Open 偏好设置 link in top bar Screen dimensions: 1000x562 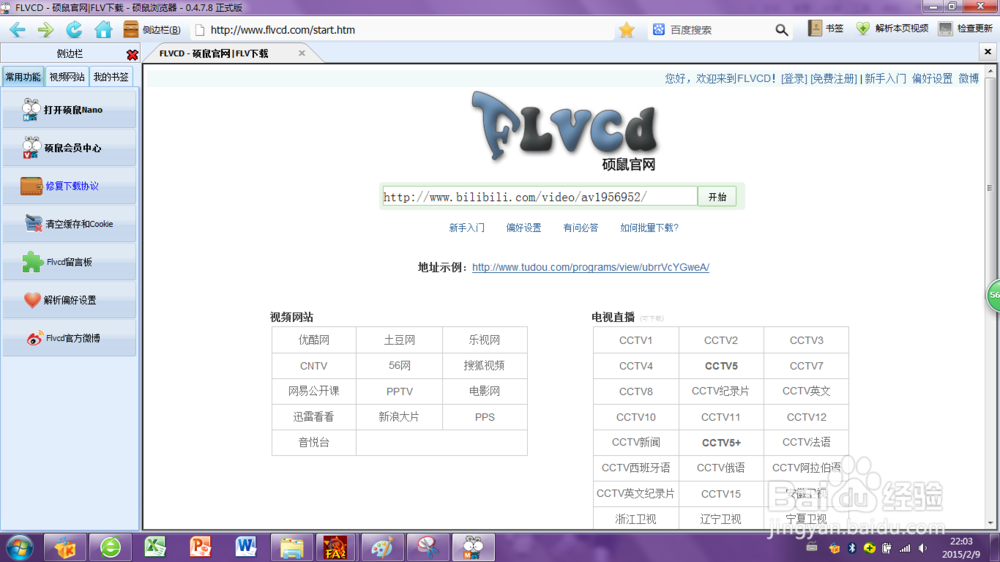click(932, 78)
